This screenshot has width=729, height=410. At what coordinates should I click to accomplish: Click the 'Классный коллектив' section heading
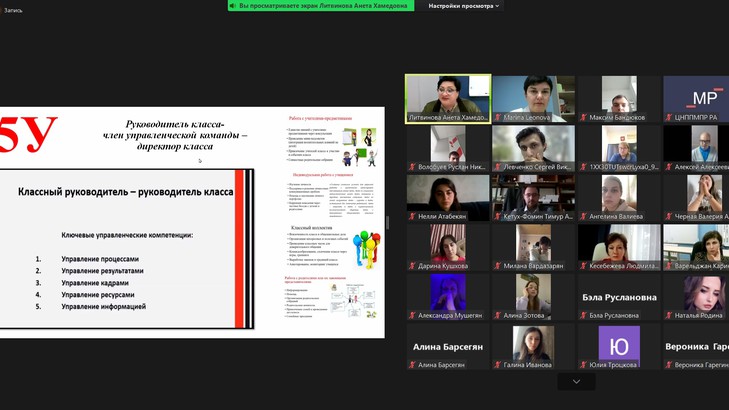pos(311,228)
